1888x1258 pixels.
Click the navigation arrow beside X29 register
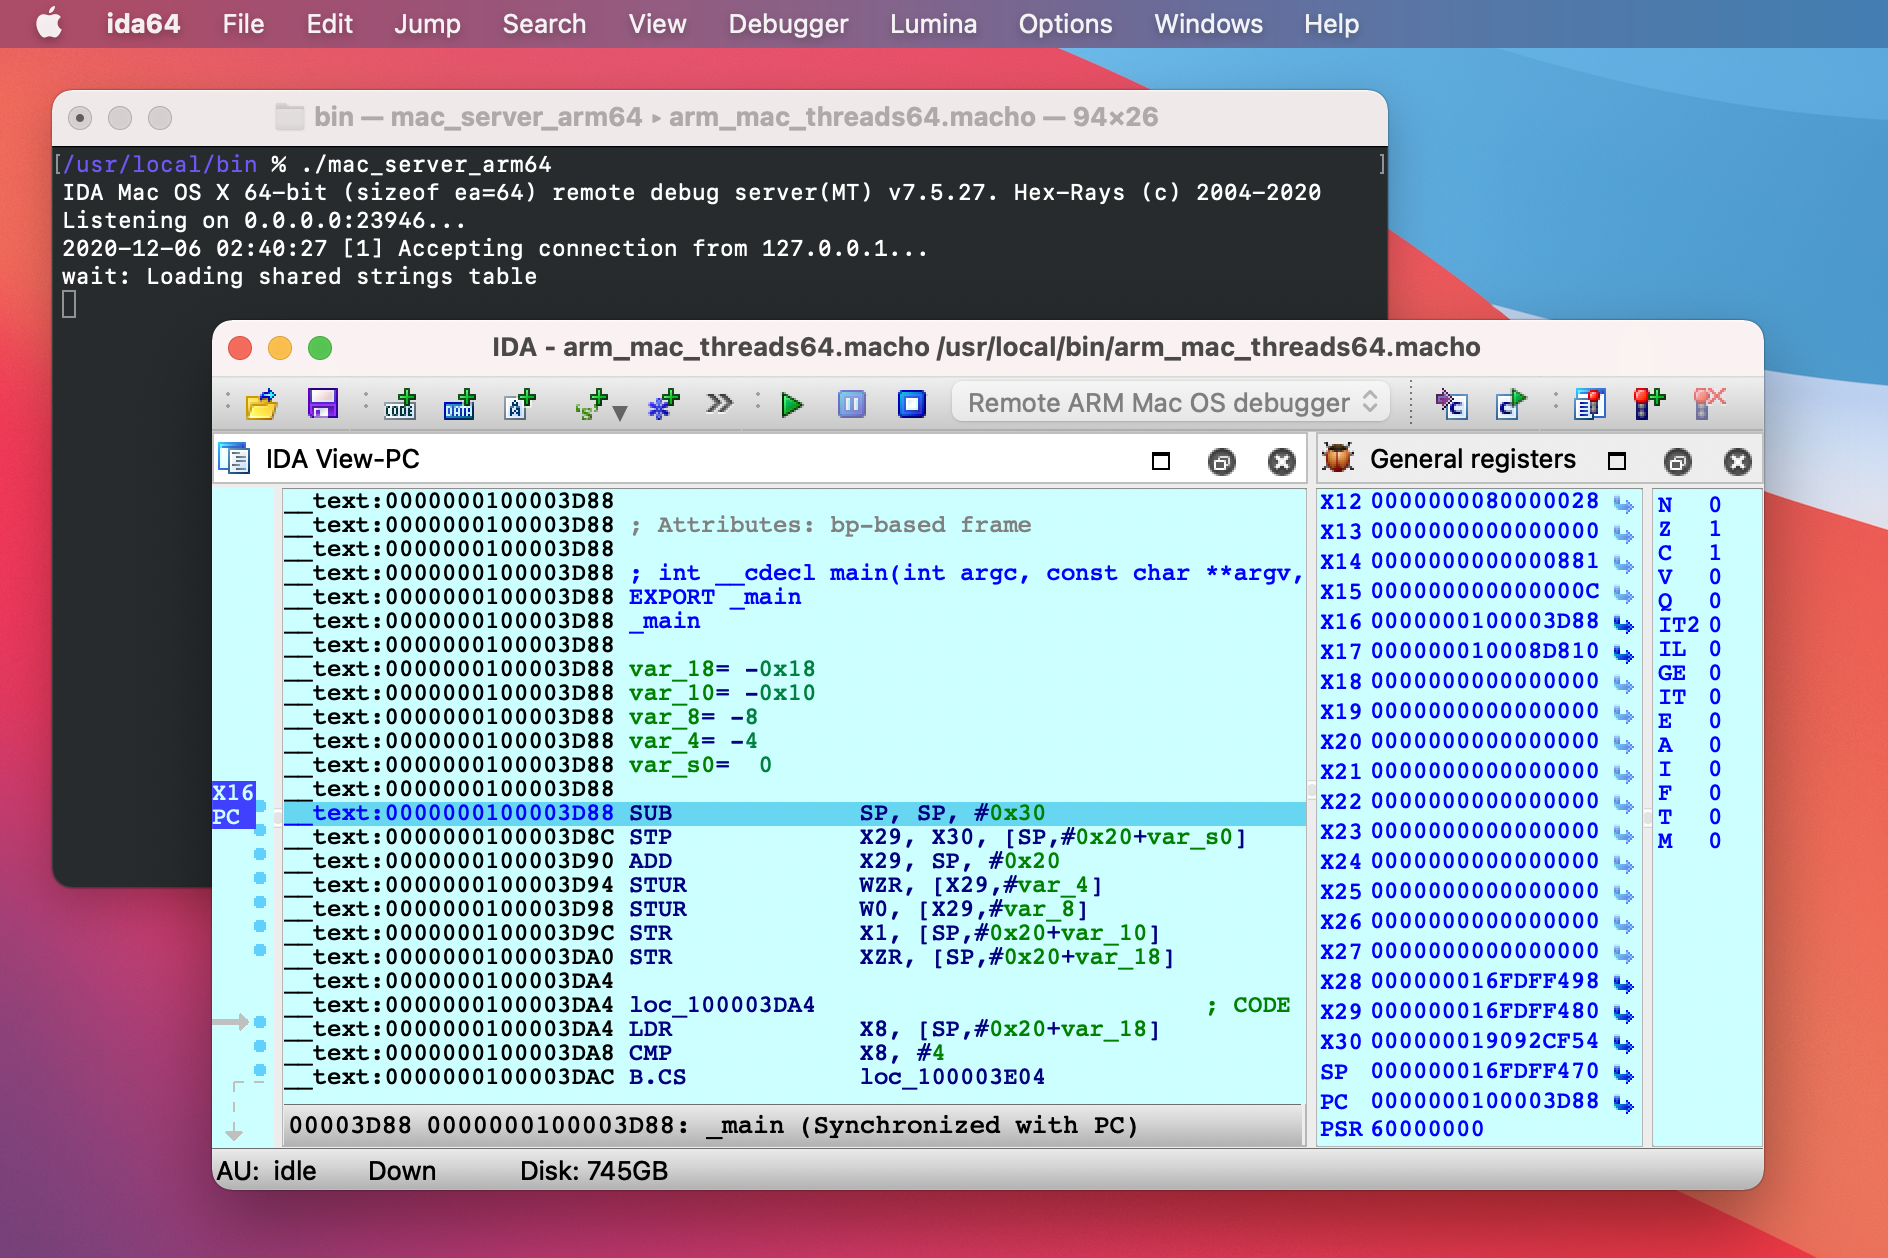coord(1625,1012)
